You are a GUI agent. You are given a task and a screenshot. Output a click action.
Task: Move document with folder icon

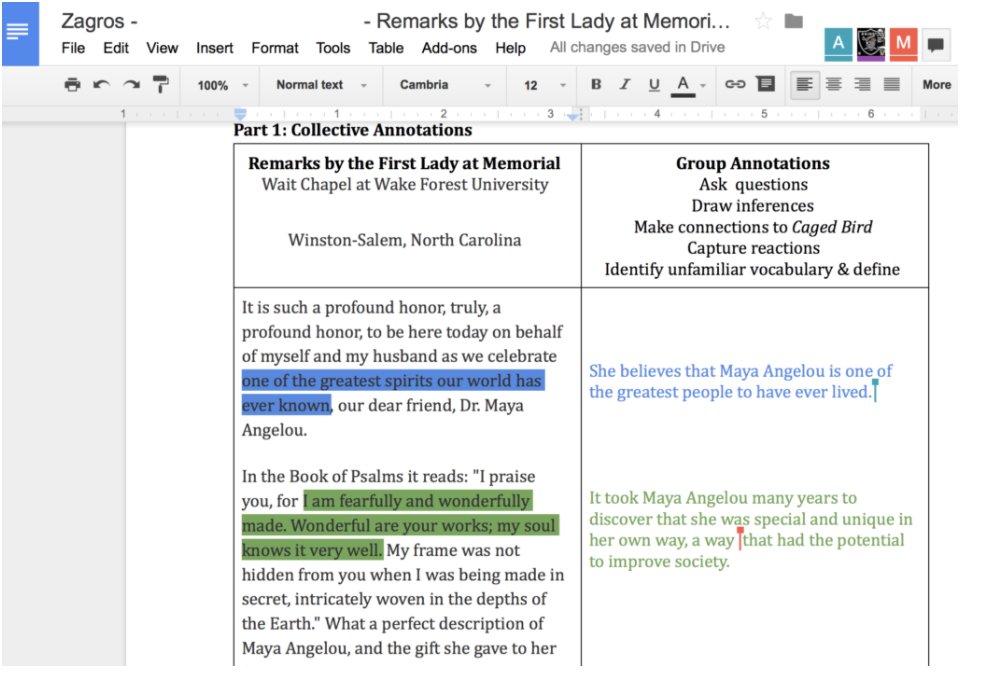coord(794,21)
